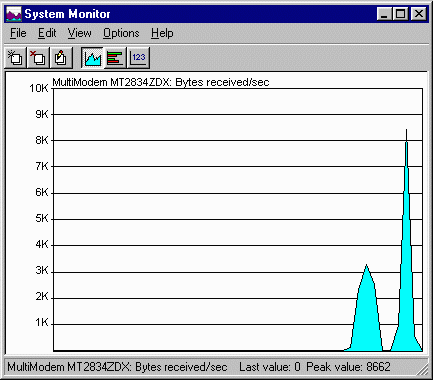
Task: Select the Bytes received/sec chart title
Action: pyautogui.click(x=161, y=82)
